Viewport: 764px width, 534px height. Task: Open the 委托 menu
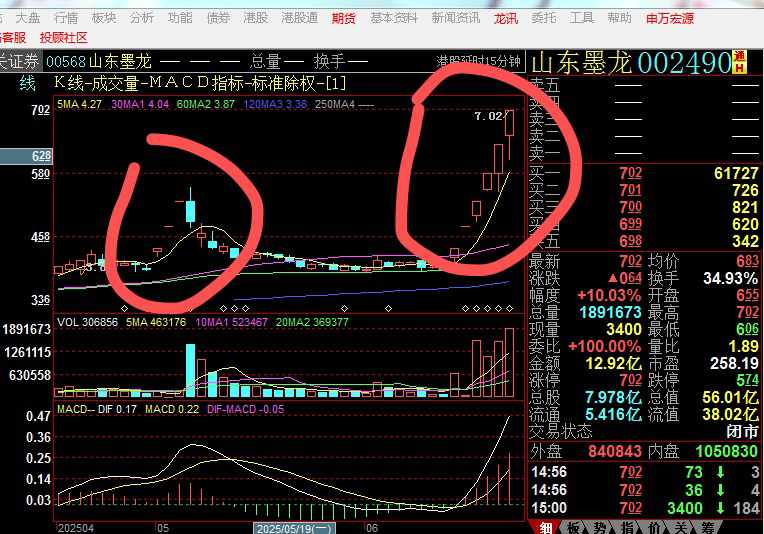coord(544,19)
